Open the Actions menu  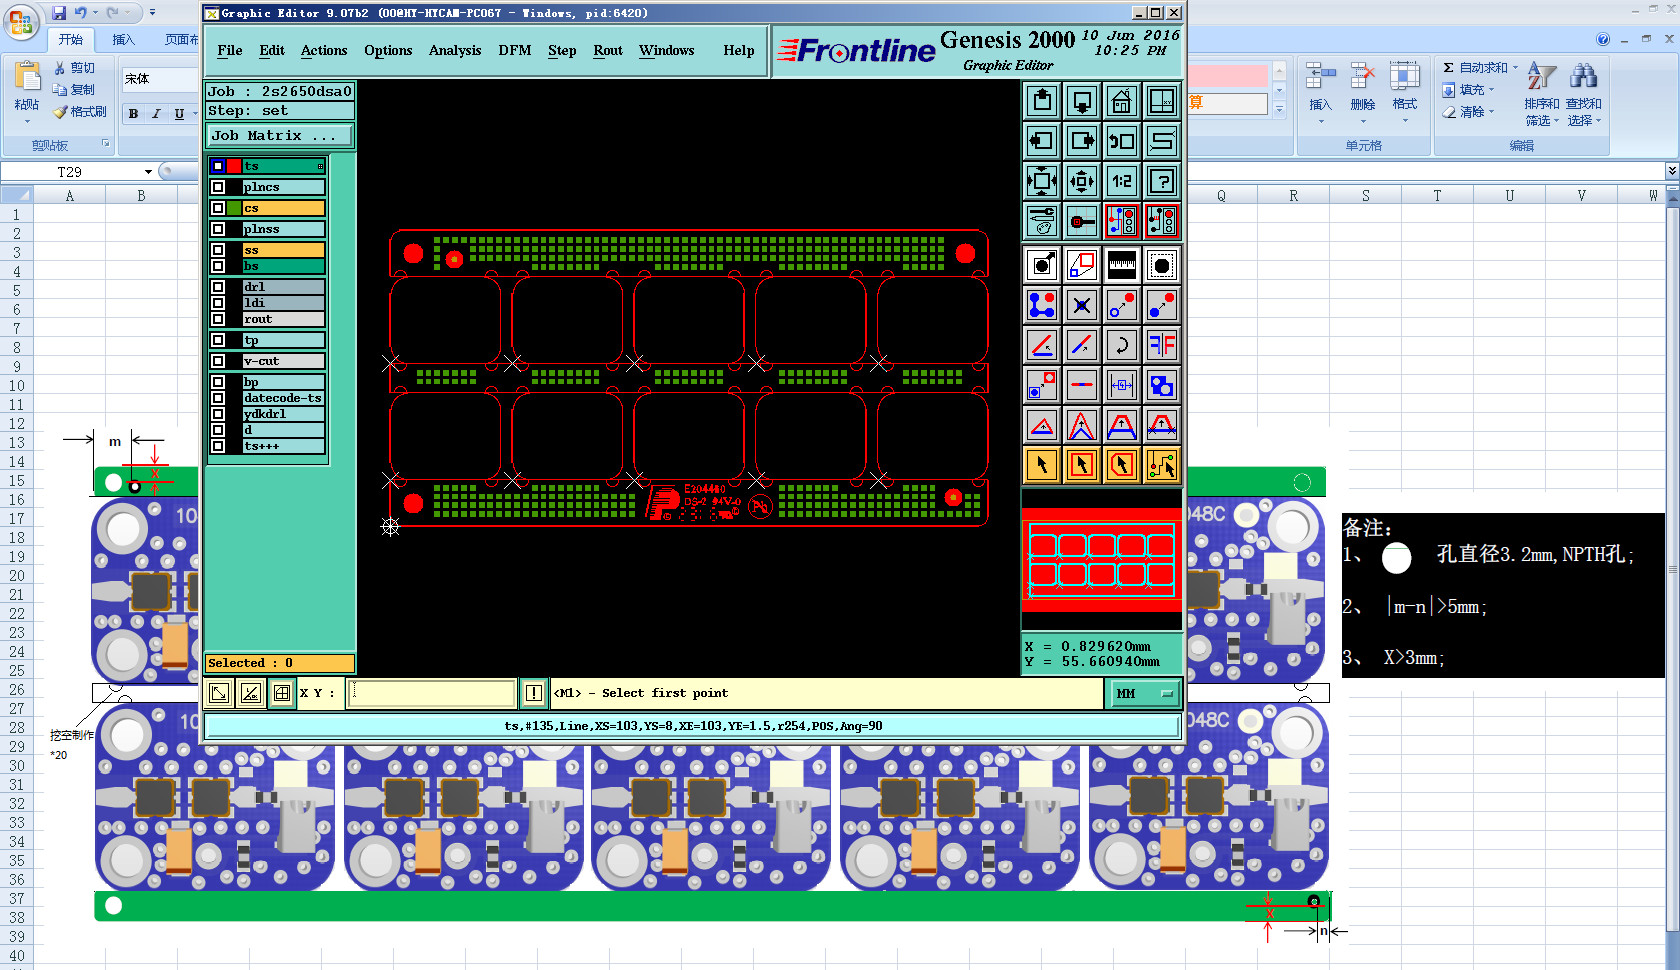(324, 51)
